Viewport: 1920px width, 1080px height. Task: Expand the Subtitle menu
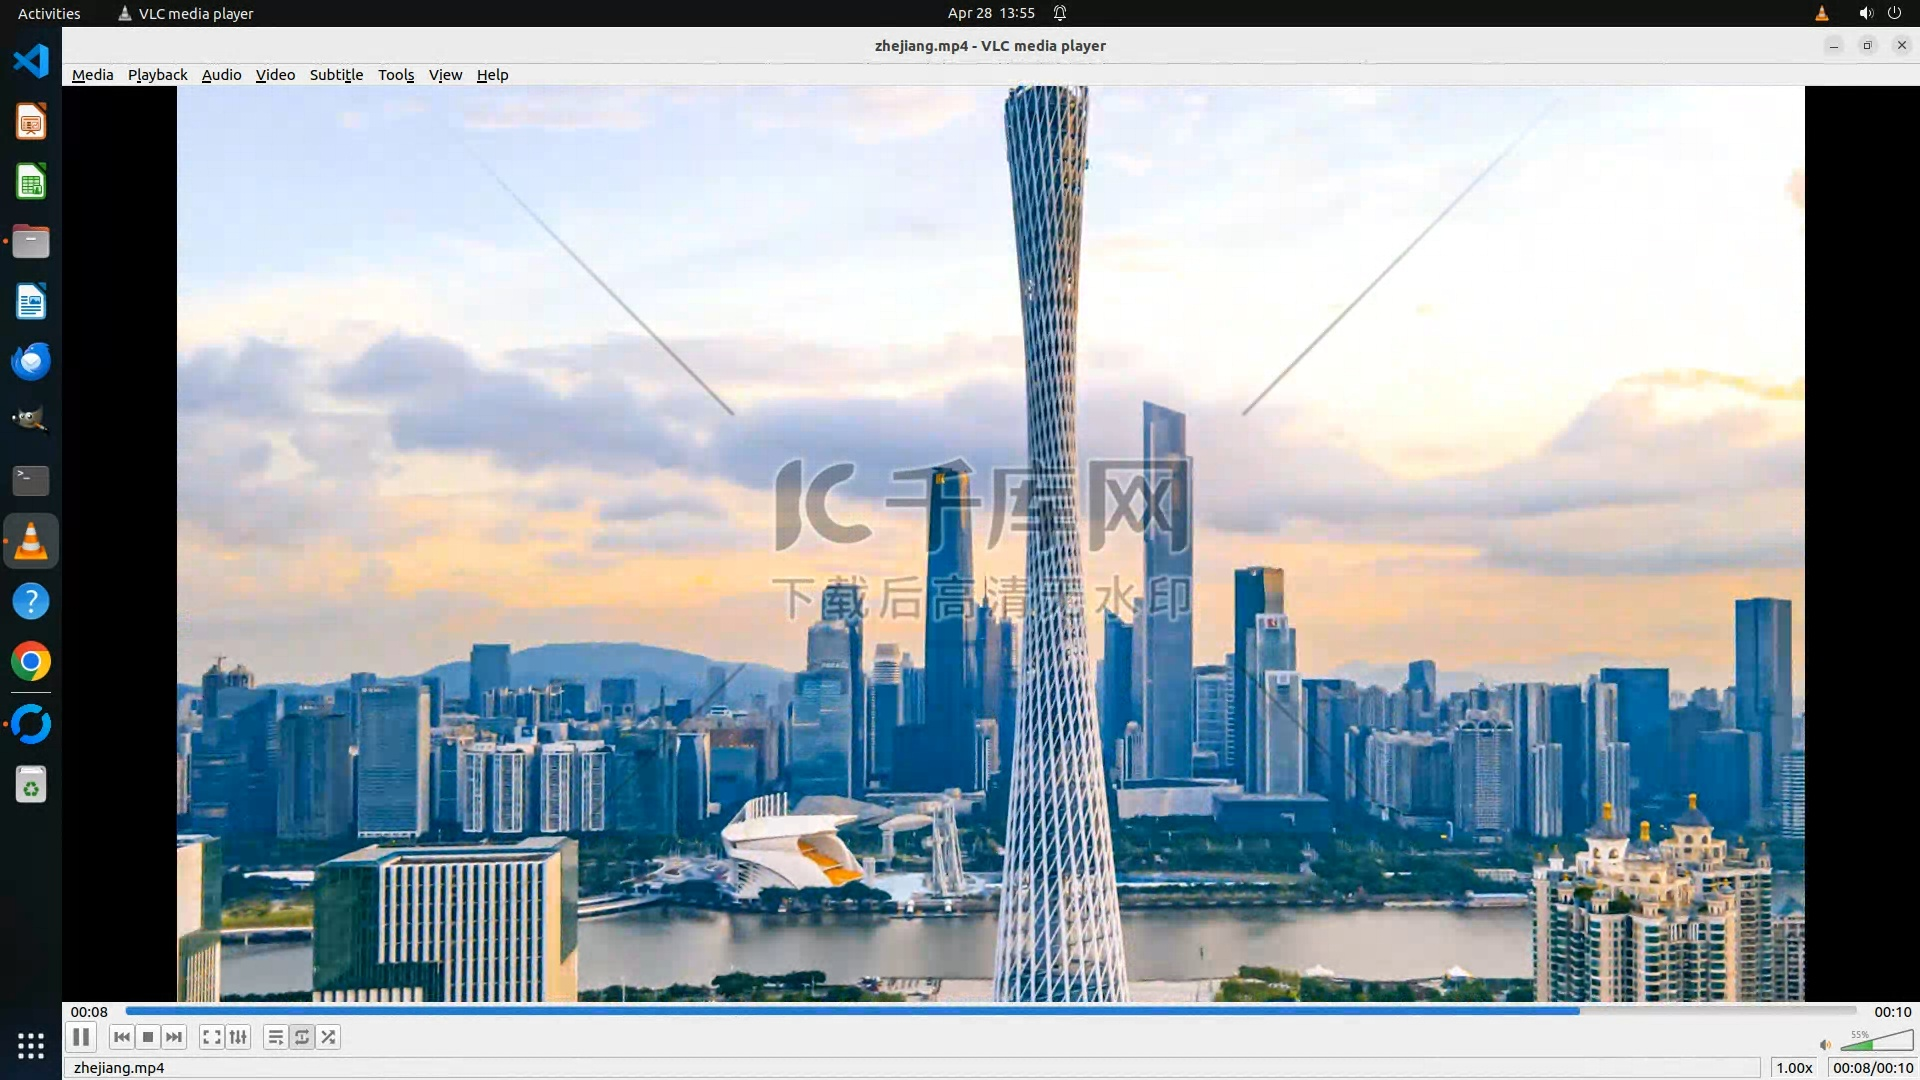coord(336,75)
